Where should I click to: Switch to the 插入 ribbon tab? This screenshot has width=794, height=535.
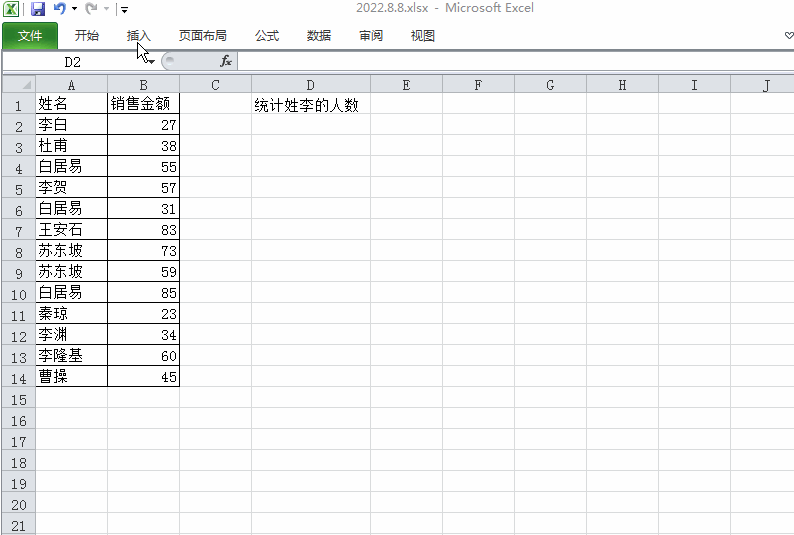tap(139, 35)
